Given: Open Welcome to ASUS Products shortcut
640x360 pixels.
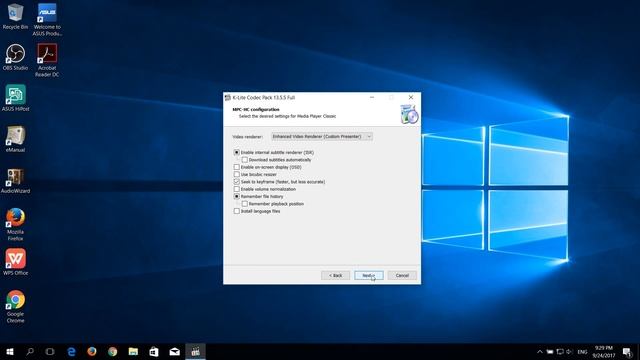Looking at the screenshot, I should (47, 19).
